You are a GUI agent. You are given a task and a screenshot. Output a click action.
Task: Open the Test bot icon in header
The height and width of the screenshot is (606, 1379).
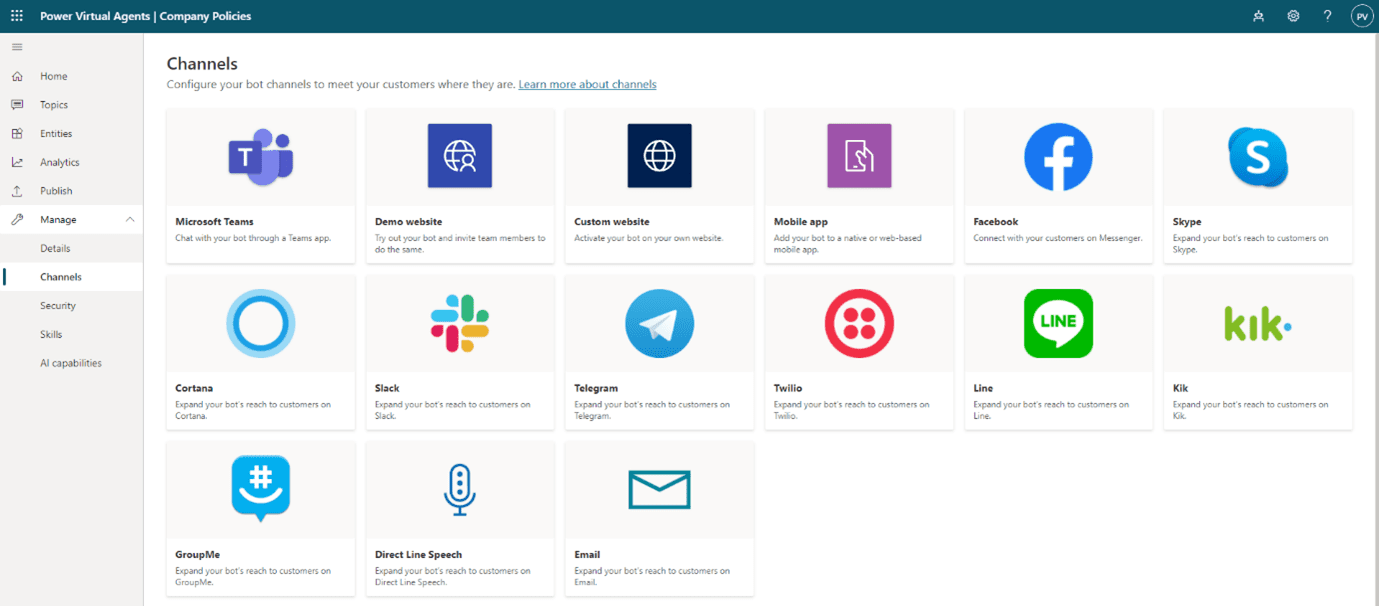[1258, 16]
